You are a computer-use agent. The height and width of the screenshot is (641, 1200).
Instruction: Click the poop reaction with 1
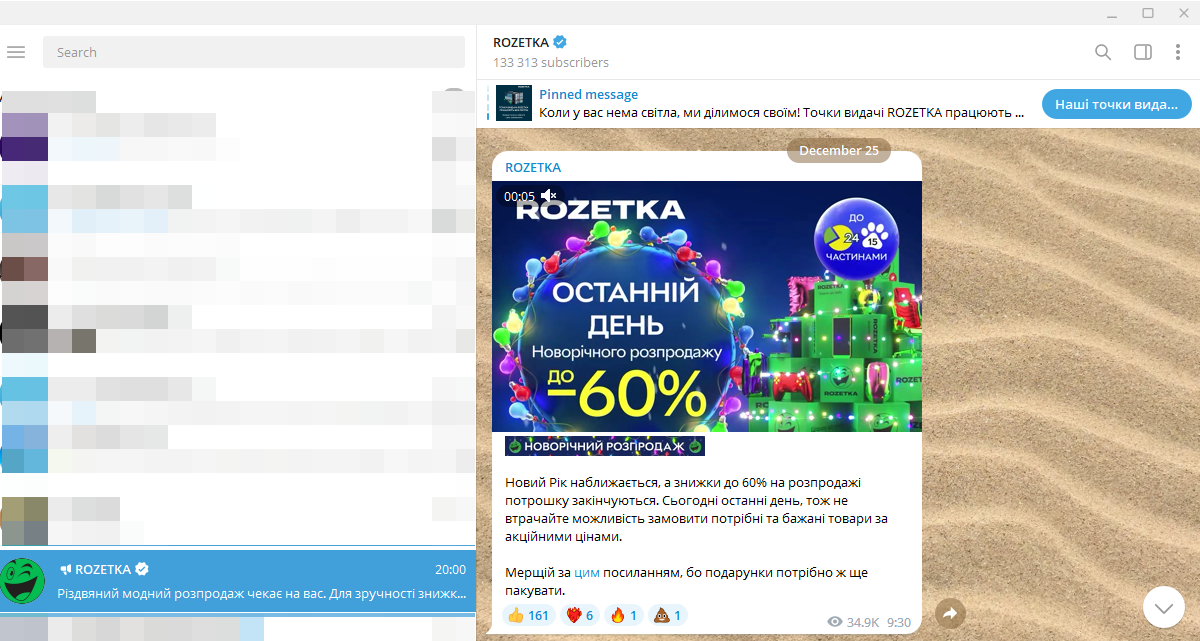(668, 615)
